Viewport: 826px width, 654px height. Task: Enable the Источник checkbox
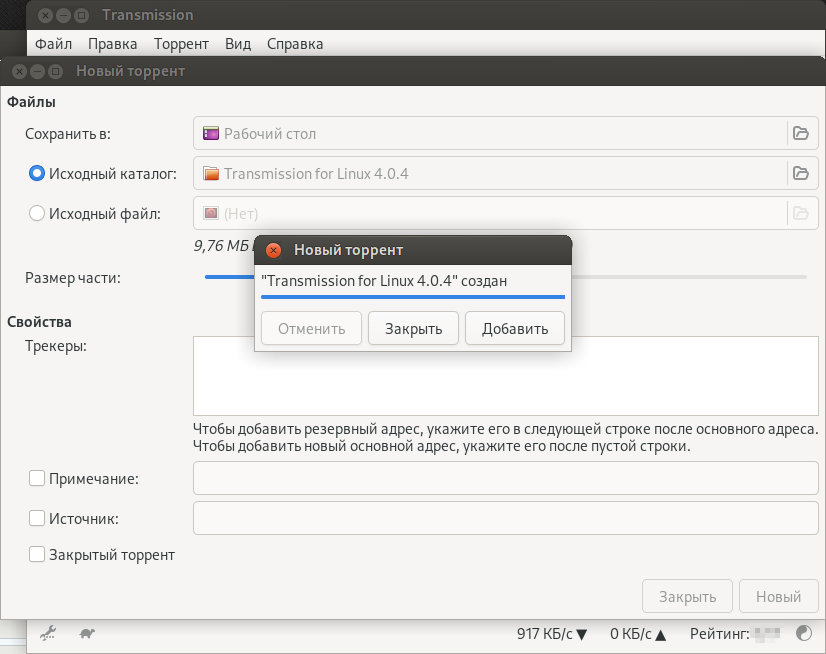point(37,519)
